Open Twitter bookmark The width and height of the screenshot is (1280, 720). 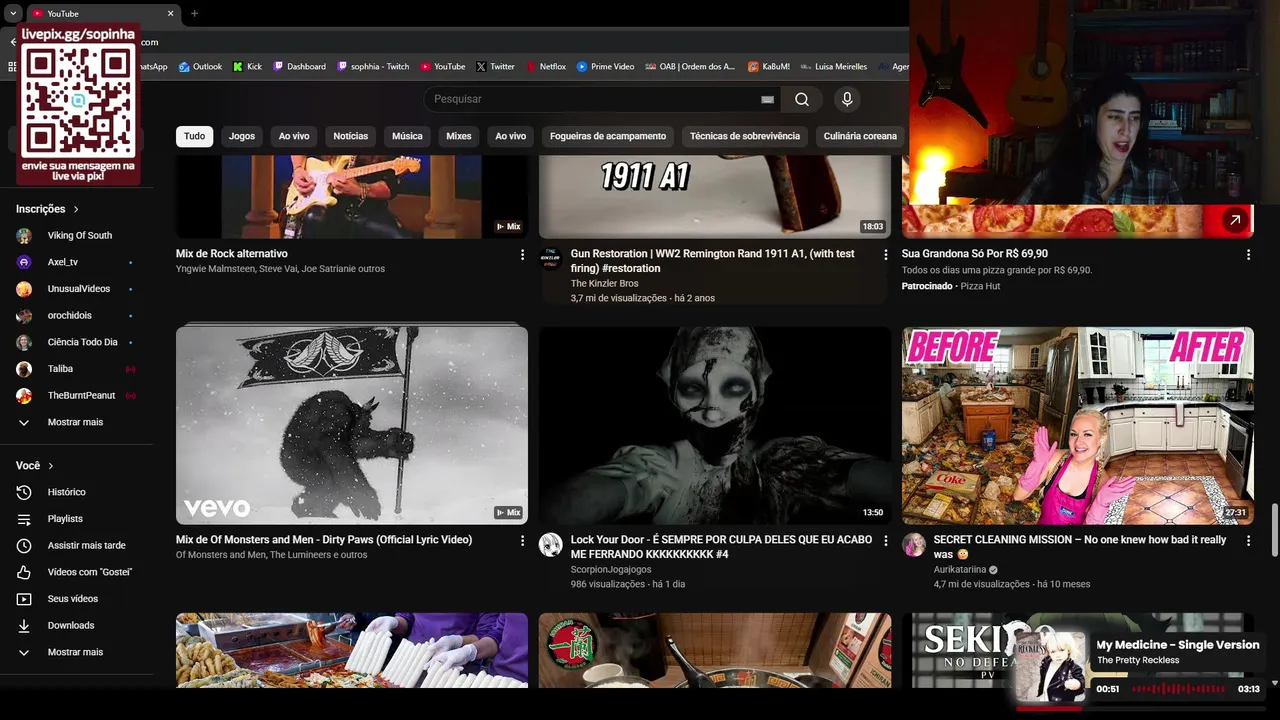pos(495,67)
